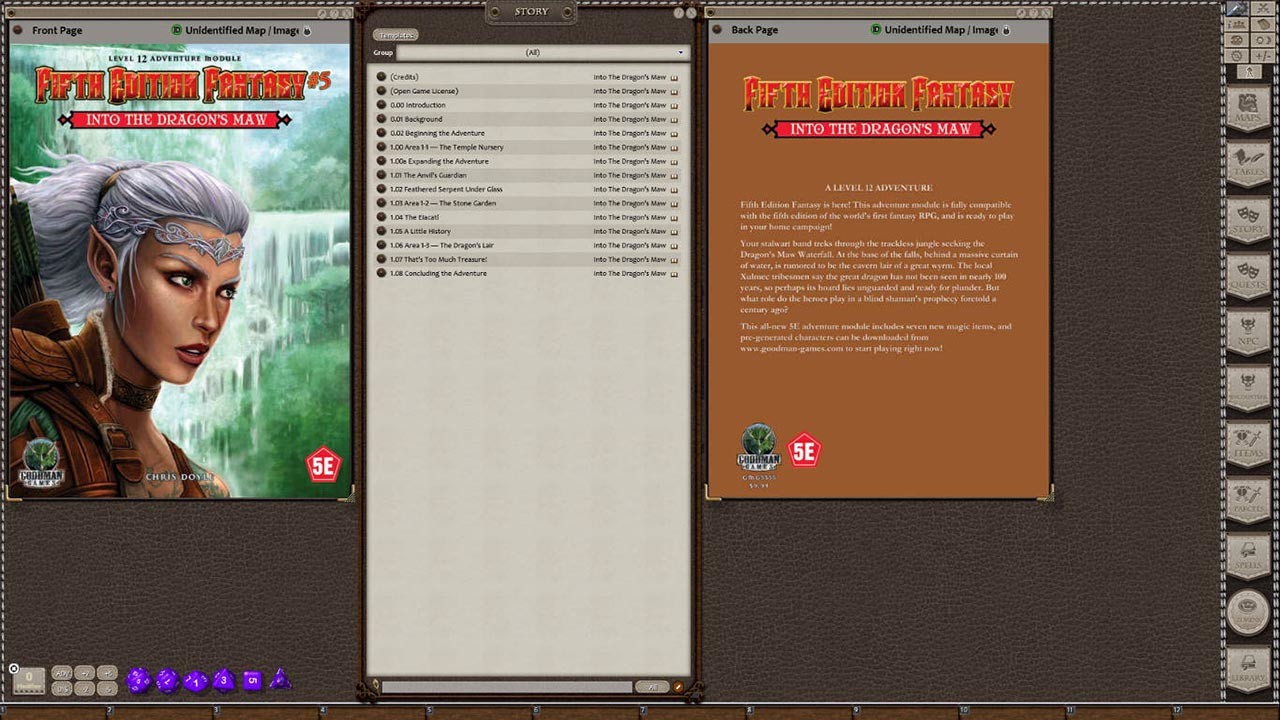Open the Quests sidebar panel
1280x720 pixels.
(x=1248, y=275)
